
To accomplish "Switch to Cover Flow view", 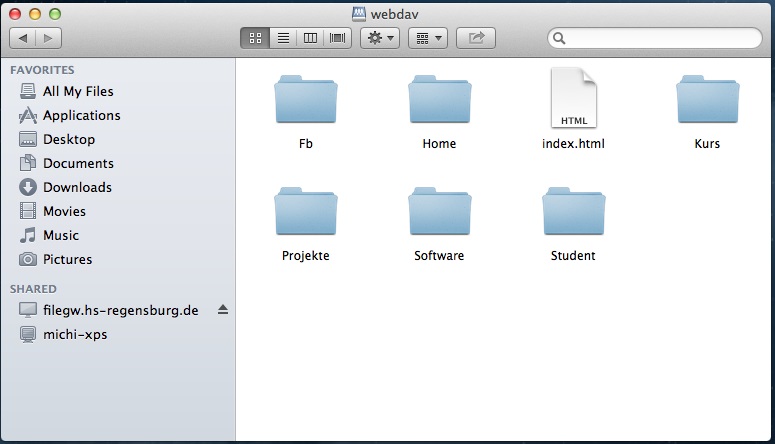I will 338,38.
